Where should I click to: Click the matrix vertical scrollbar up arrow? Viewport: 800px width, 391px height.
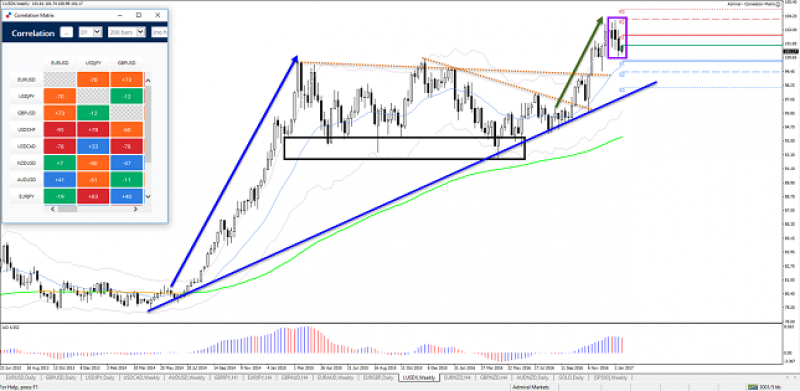(x=148, y=80)
